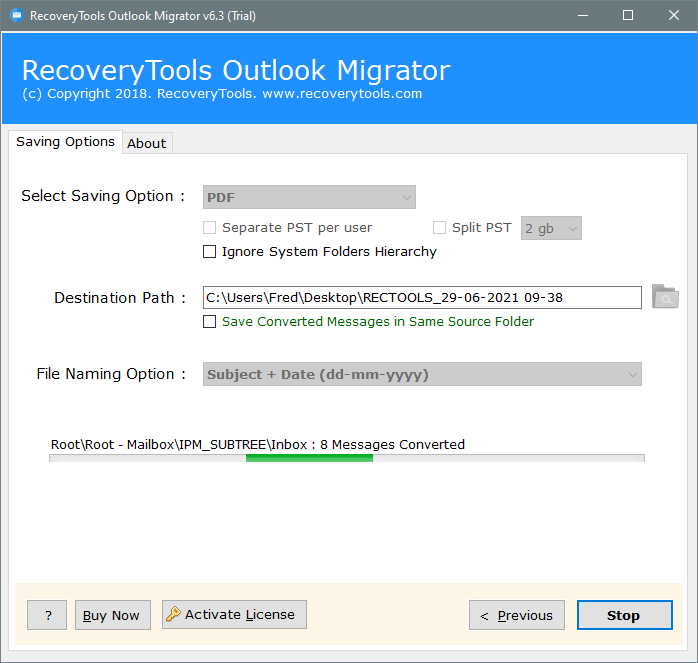Viewport: 698px width, 663px height.
Task: Click the Buy Now button
Action: 113,615
